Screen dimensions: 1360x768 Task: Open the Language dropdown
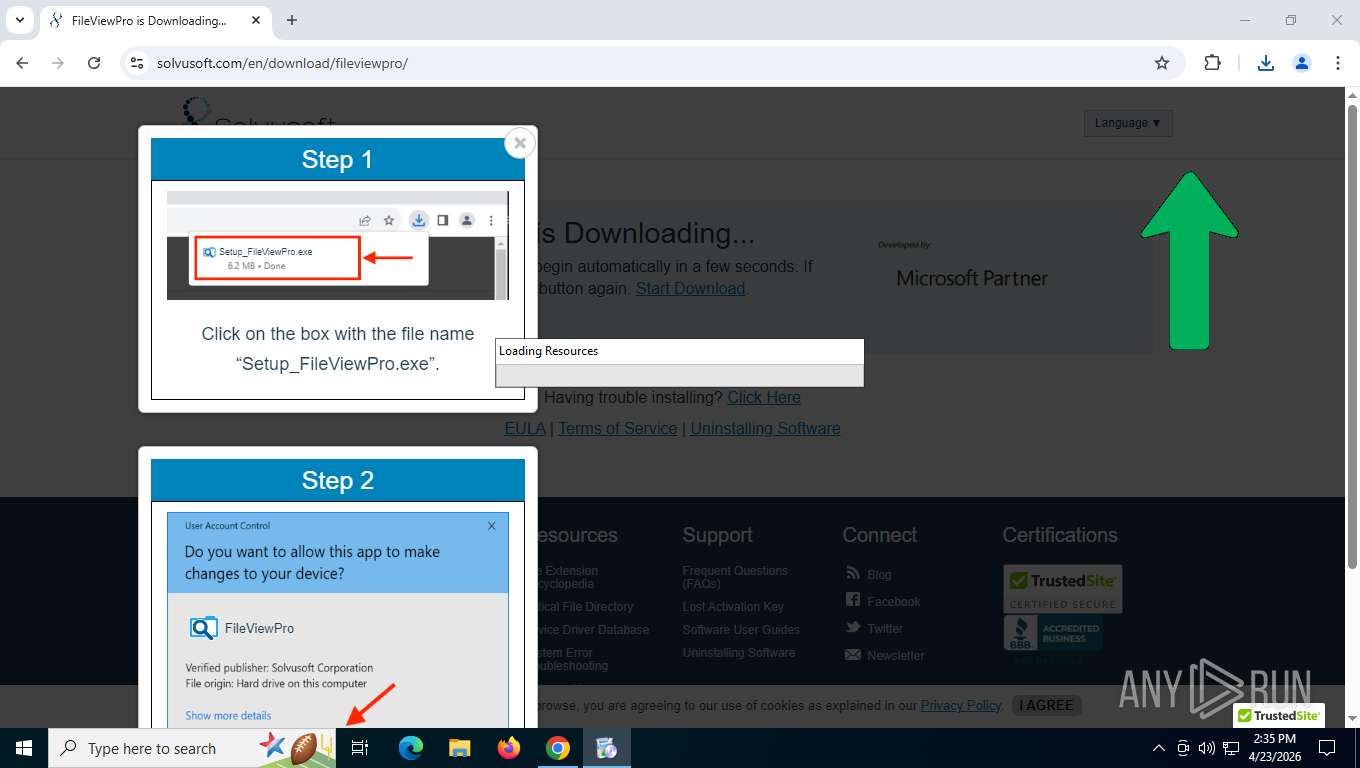click(1128, 123)
